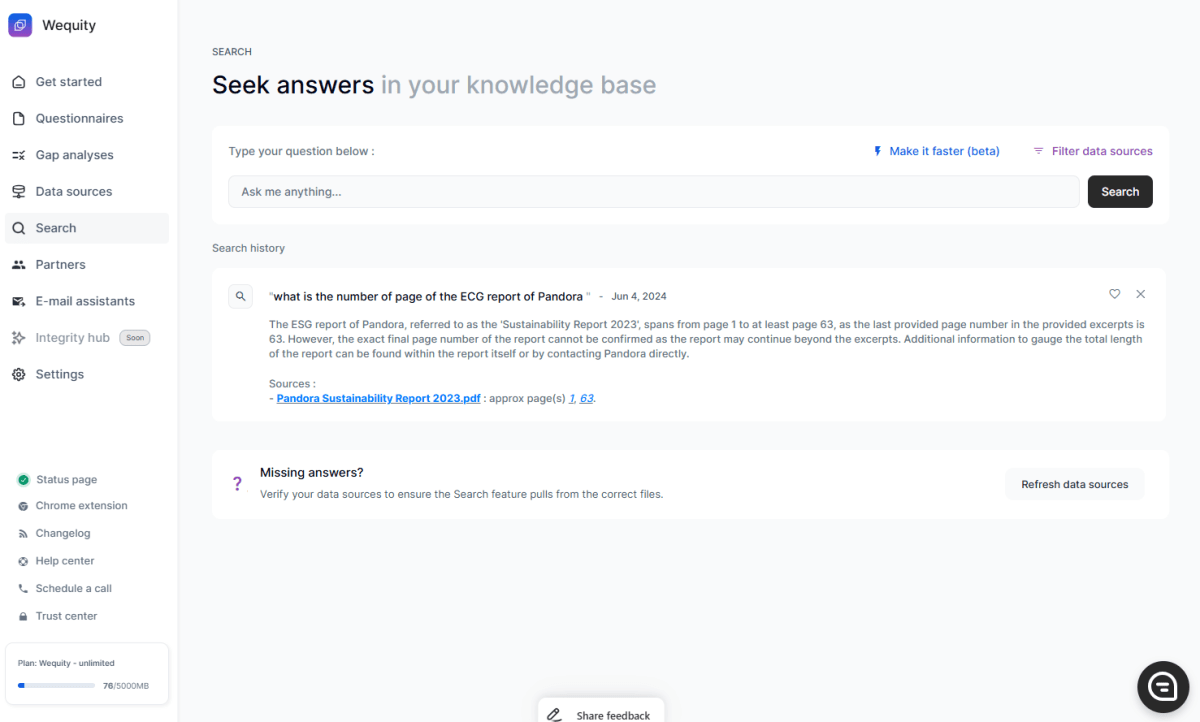Open E-mail assistants

point(87,301)
